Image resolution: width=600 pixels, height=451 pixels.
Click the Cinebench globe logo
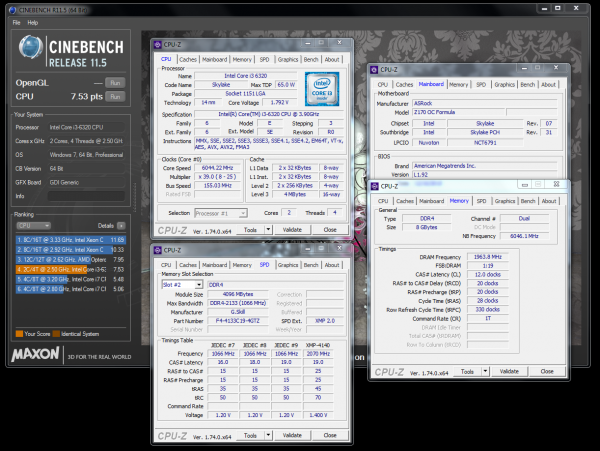tap(30, 47)
